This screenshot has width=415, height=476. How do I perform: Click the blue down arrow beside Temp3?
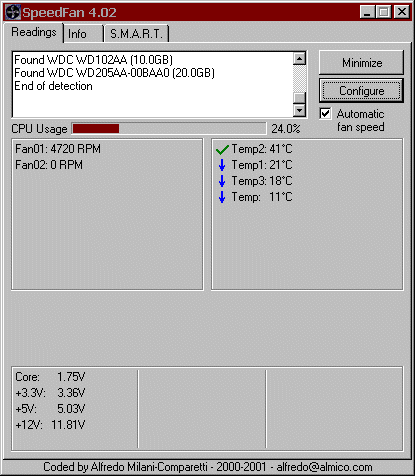(x=222, y=181)
